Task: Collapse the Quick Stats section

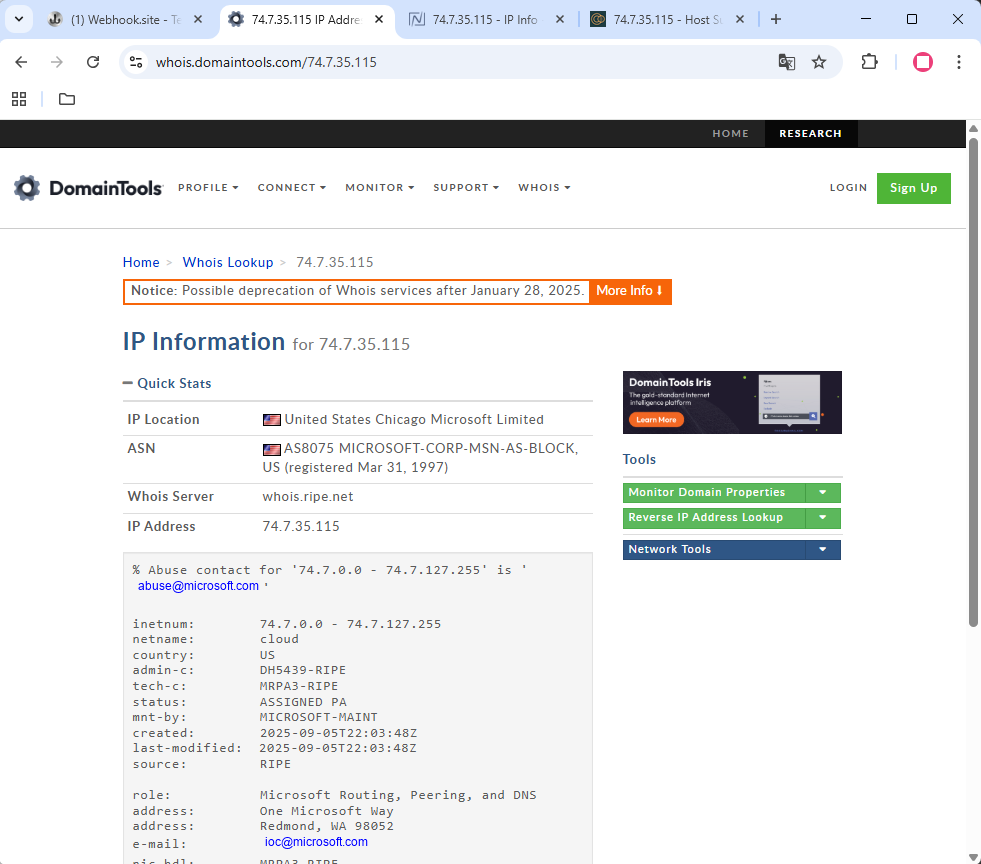Action: click(x=167, y=384)
